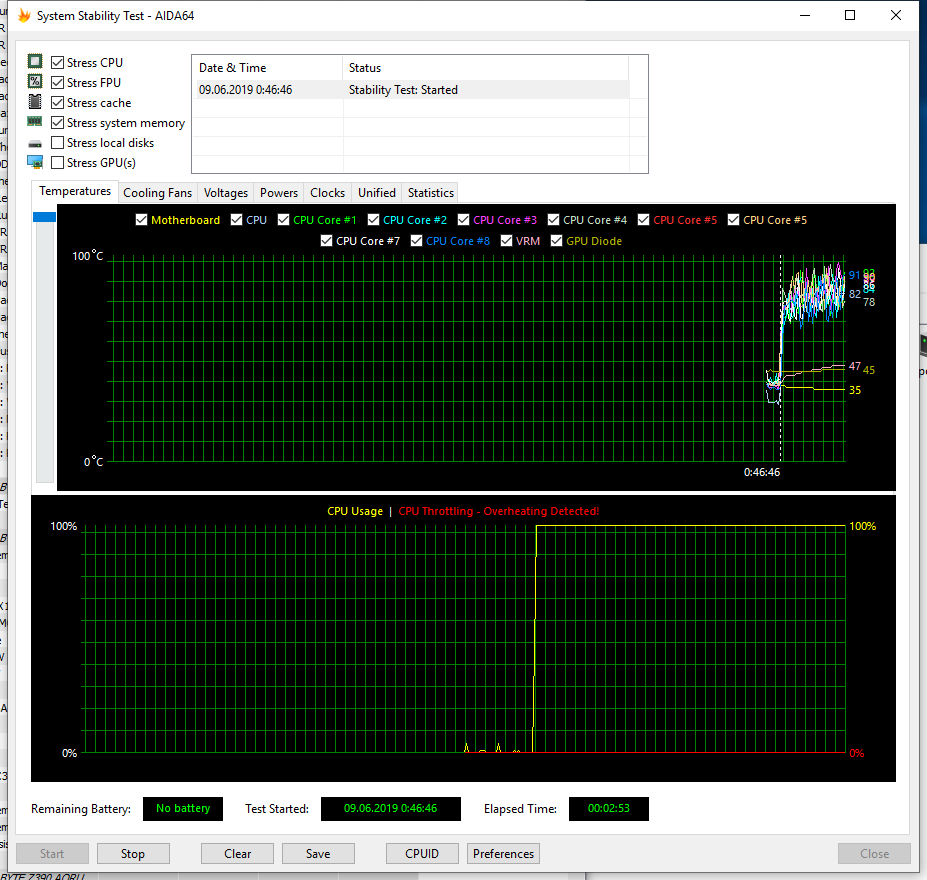Open the Powers tab
Image resolution: width=927 pixels, height=880 pixels.
click(278, 193)
